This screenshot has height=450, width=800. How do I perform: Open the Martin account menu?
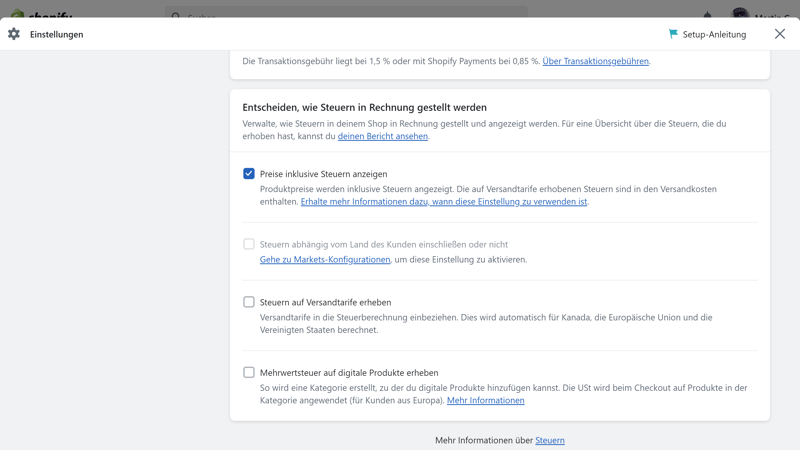[772, 14]
